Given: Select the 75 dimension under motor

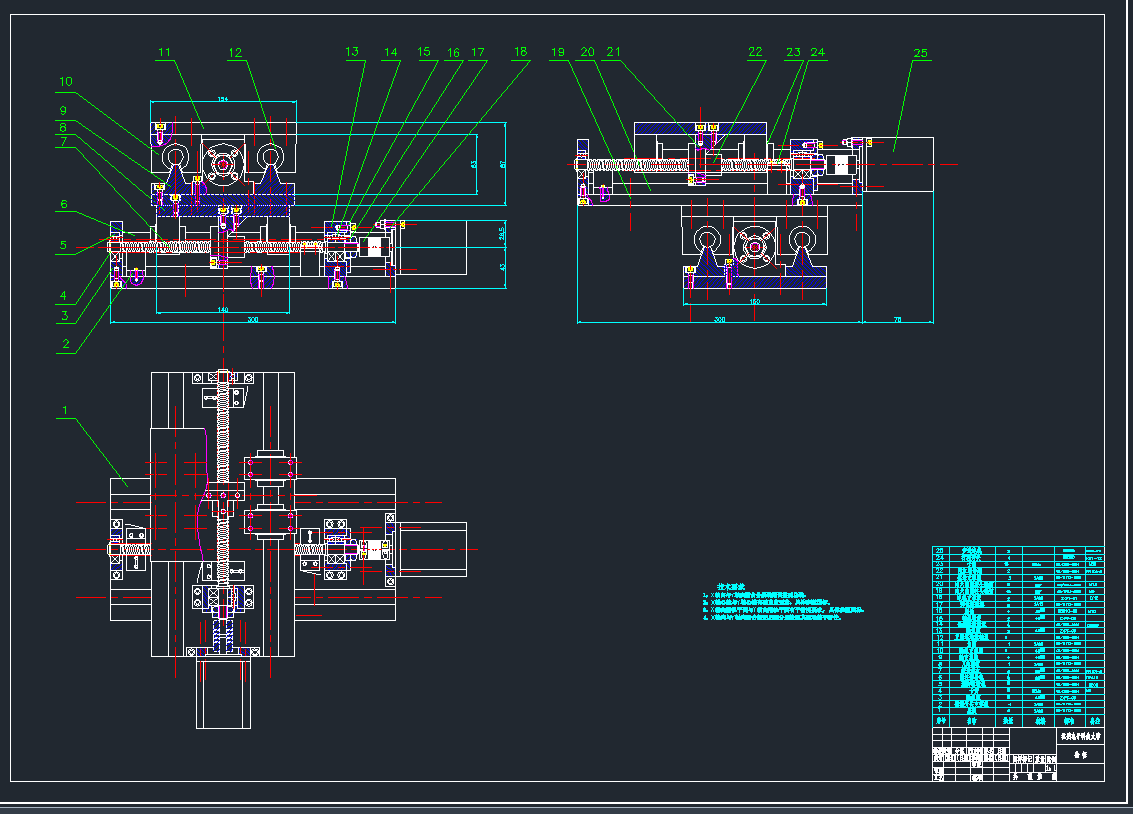Looking at the screenshot, I should (x=897, y=319).
